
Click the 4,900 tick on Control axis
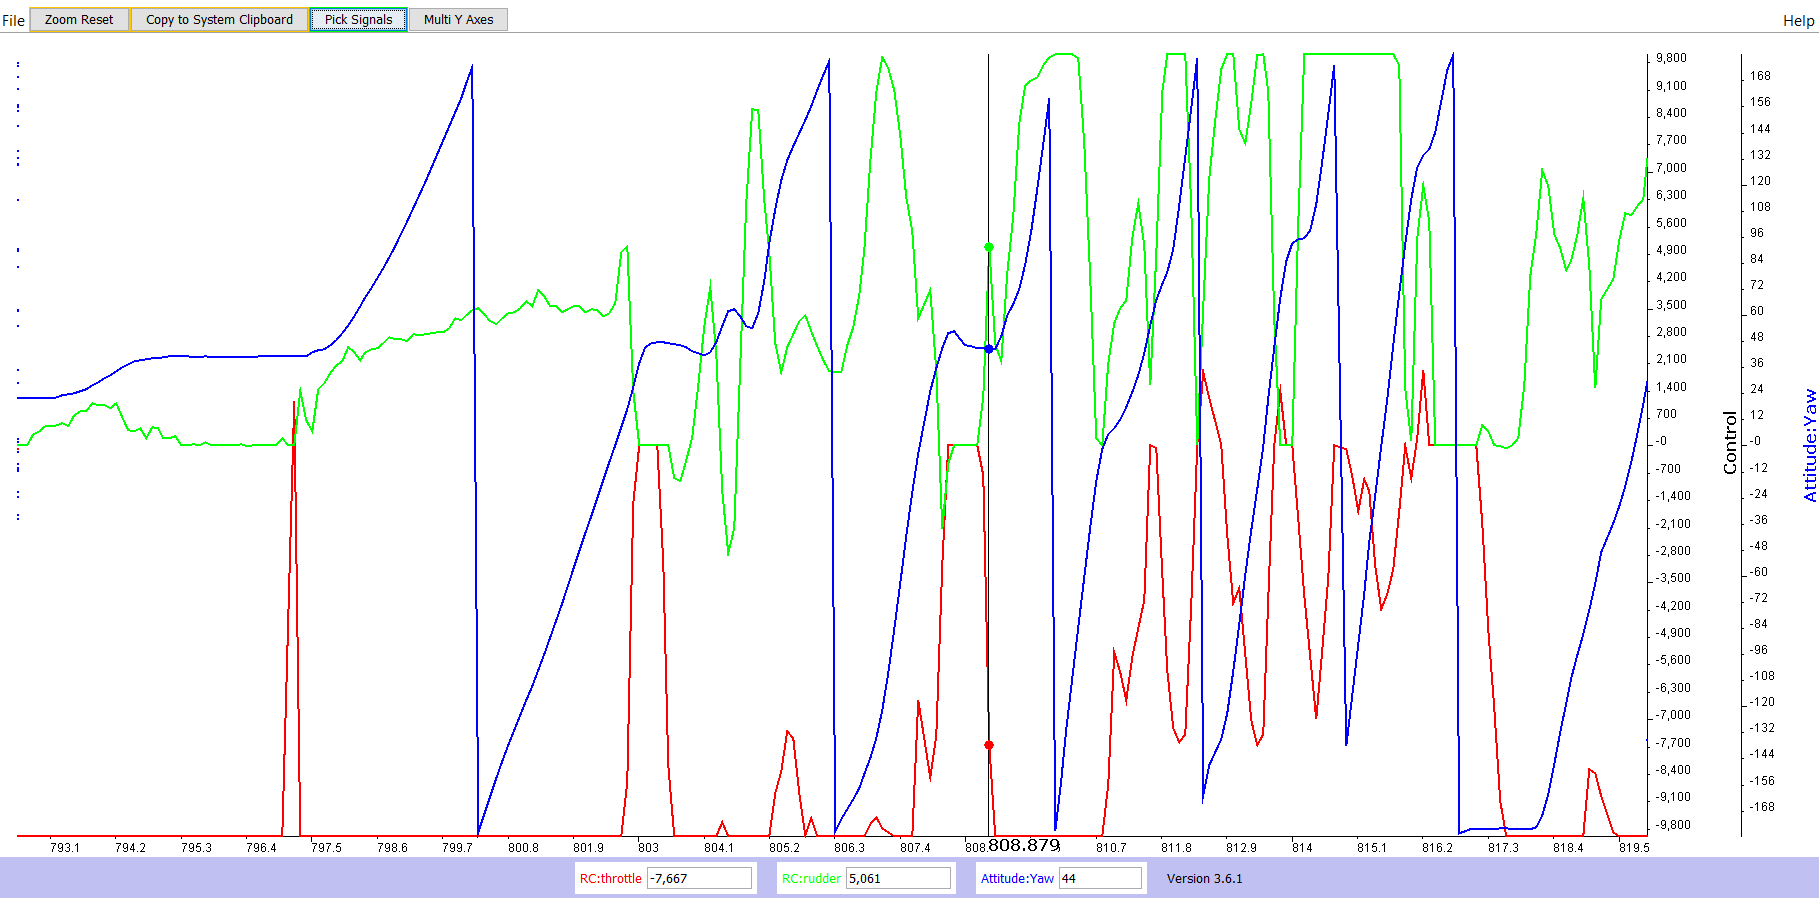tap(1671, 250)
